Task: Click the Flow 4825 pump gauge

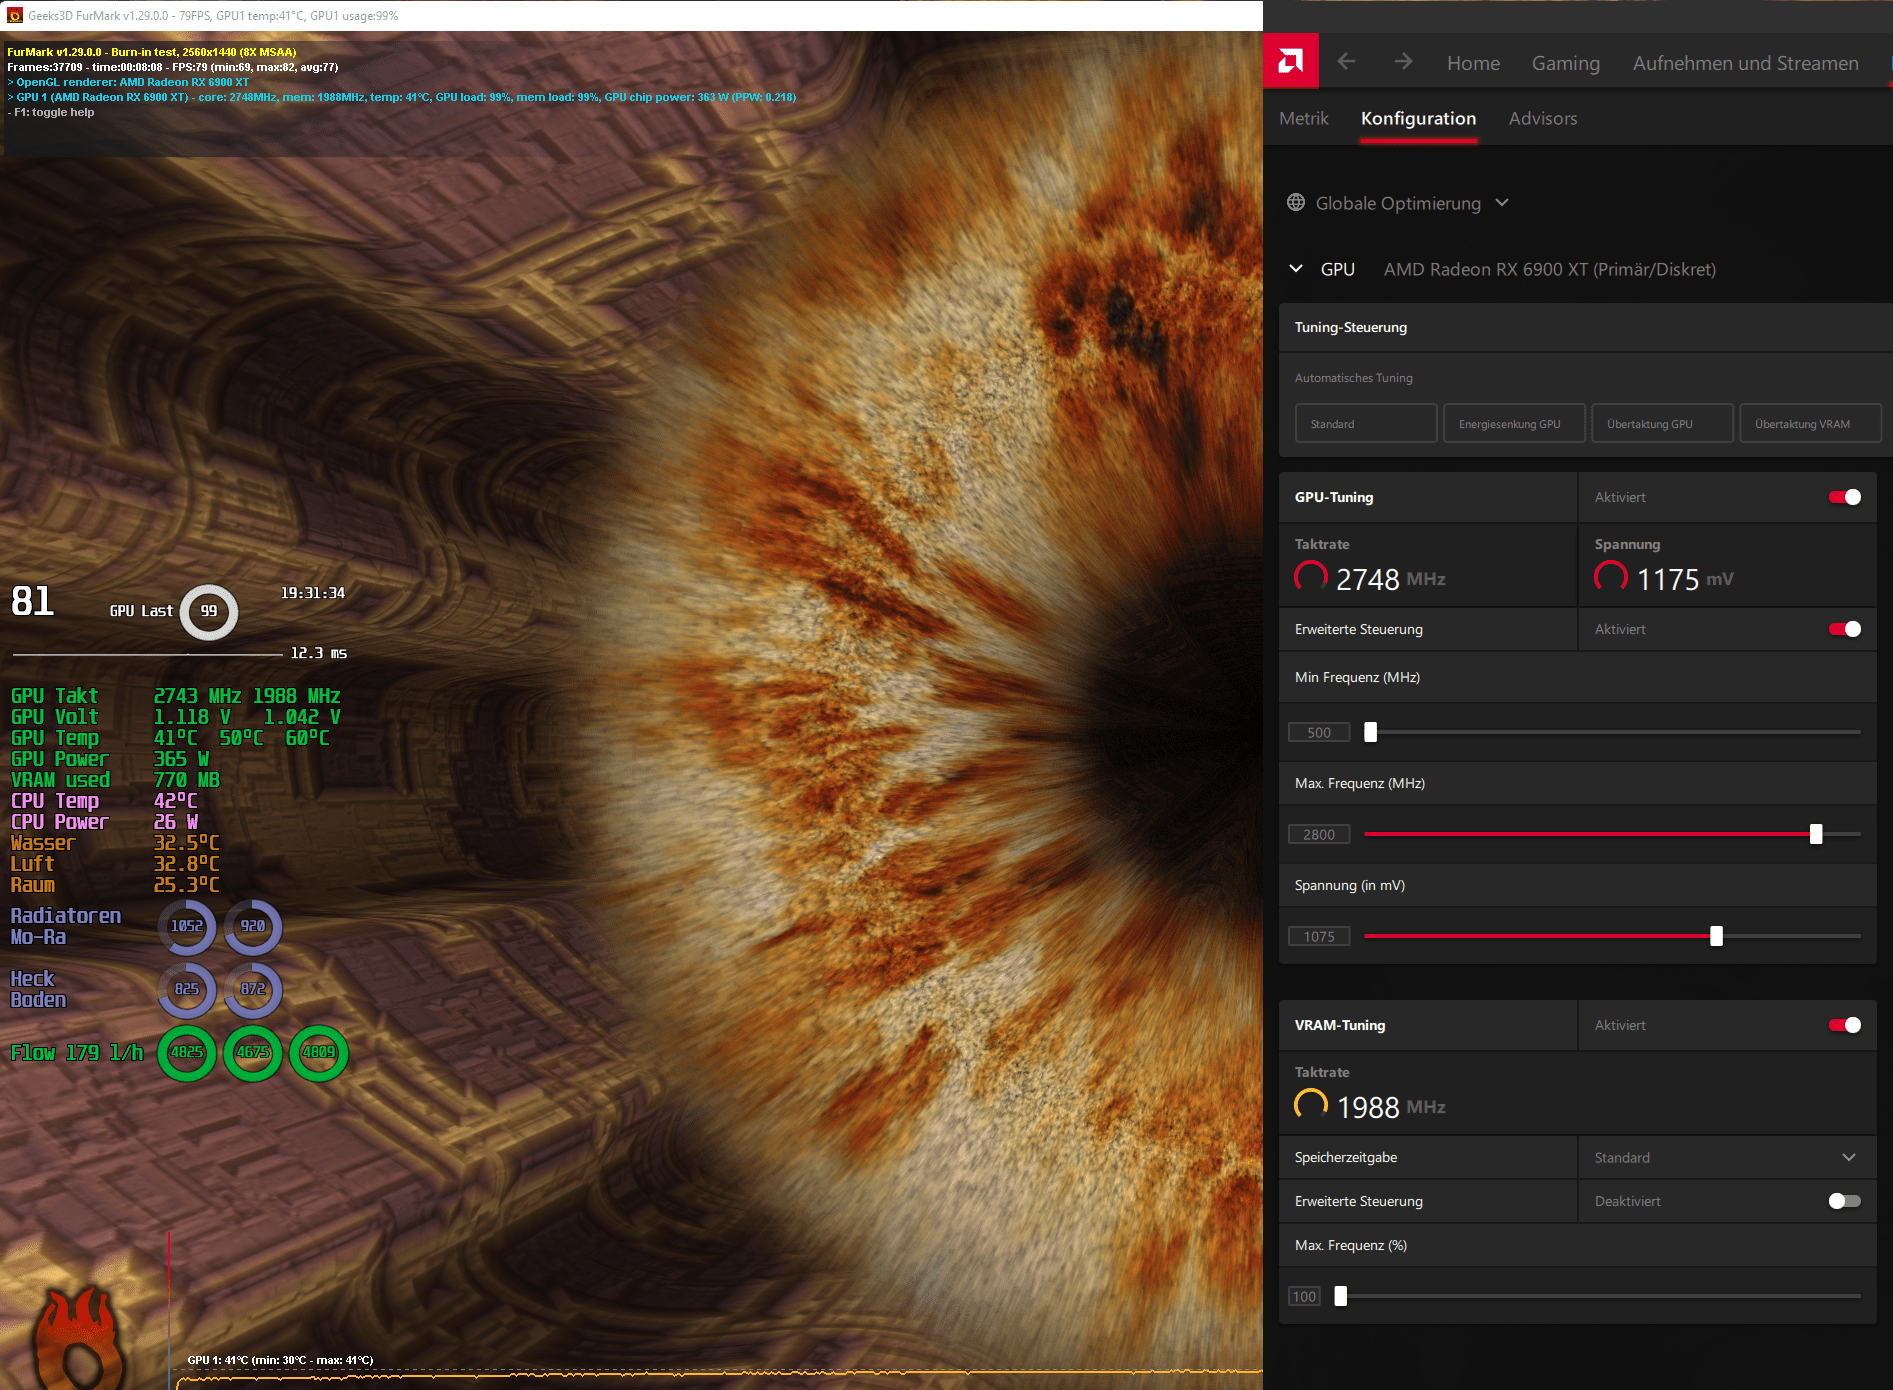Action: point(187,1052)
